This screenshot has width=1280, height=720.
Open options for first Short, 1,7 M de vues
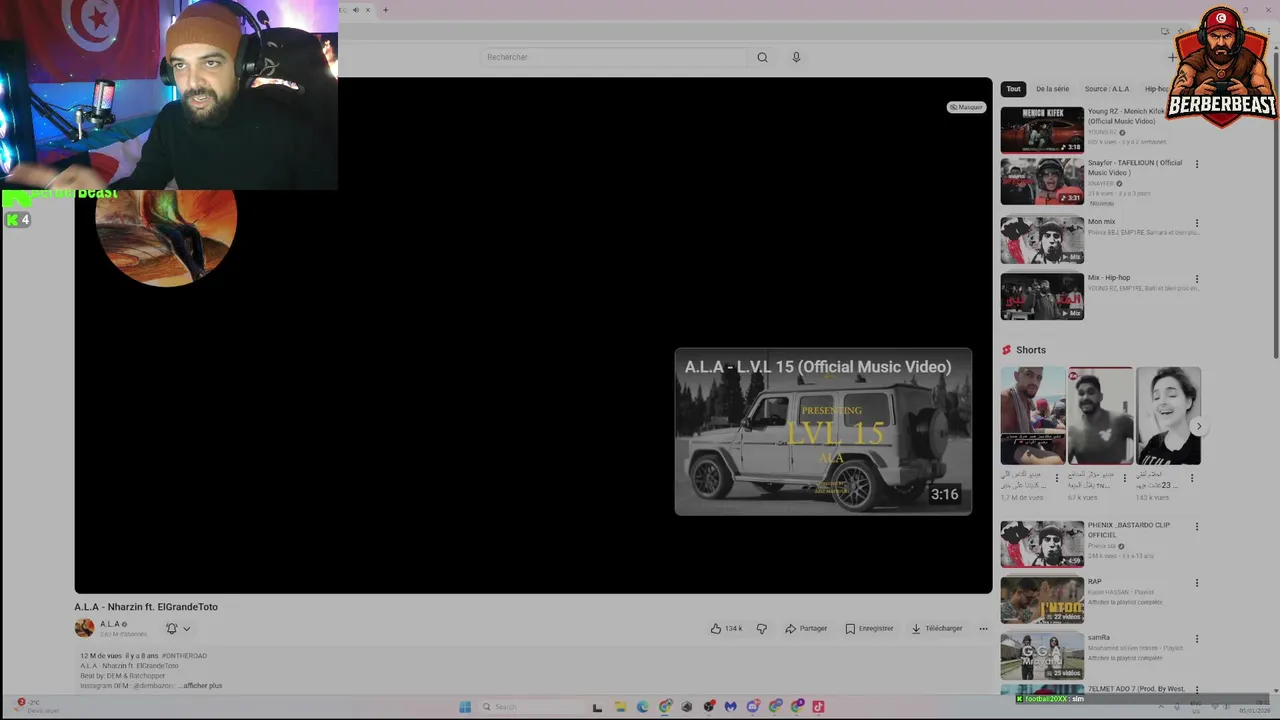pyautogui.click(x=1057, y=478)
